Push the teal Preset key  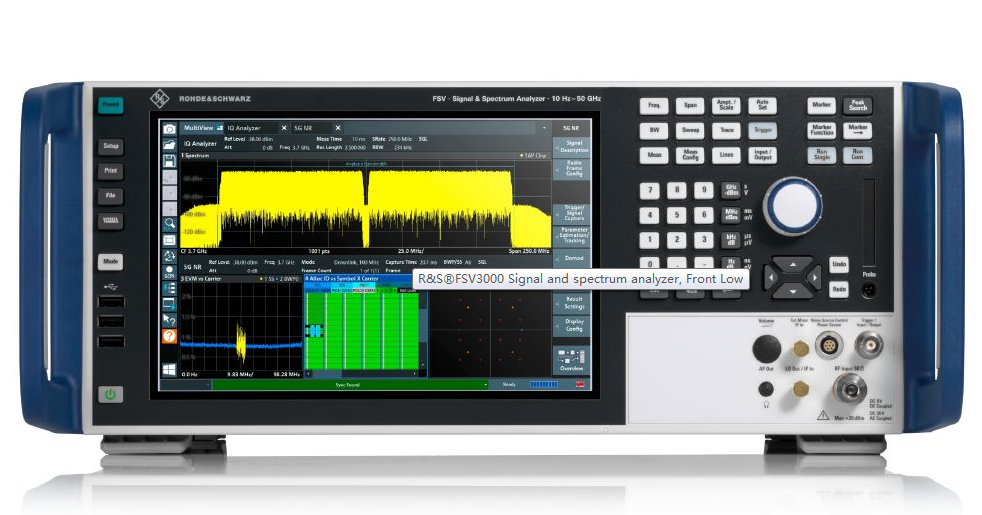pyautogui.click(x=110, y=105)
